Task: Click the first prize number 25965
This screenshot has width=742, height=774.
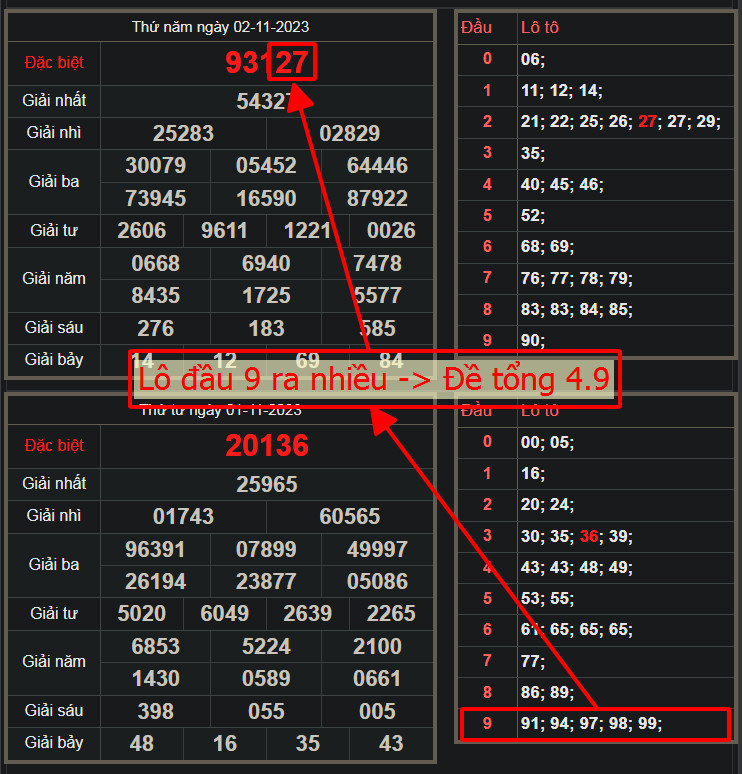Action: [x=267, y=484]
